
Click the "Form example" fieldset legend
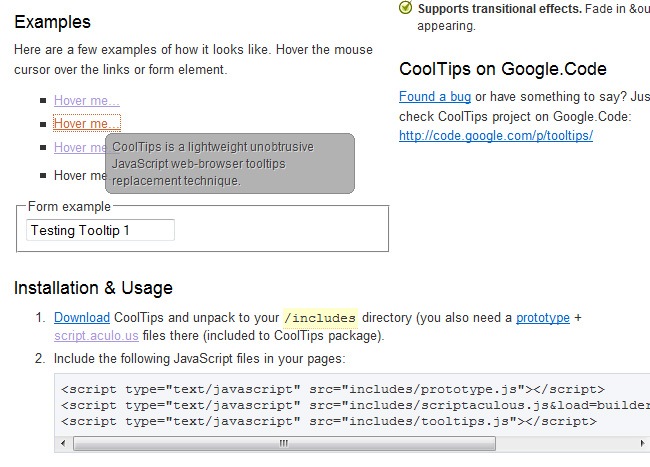click(69, 206)
